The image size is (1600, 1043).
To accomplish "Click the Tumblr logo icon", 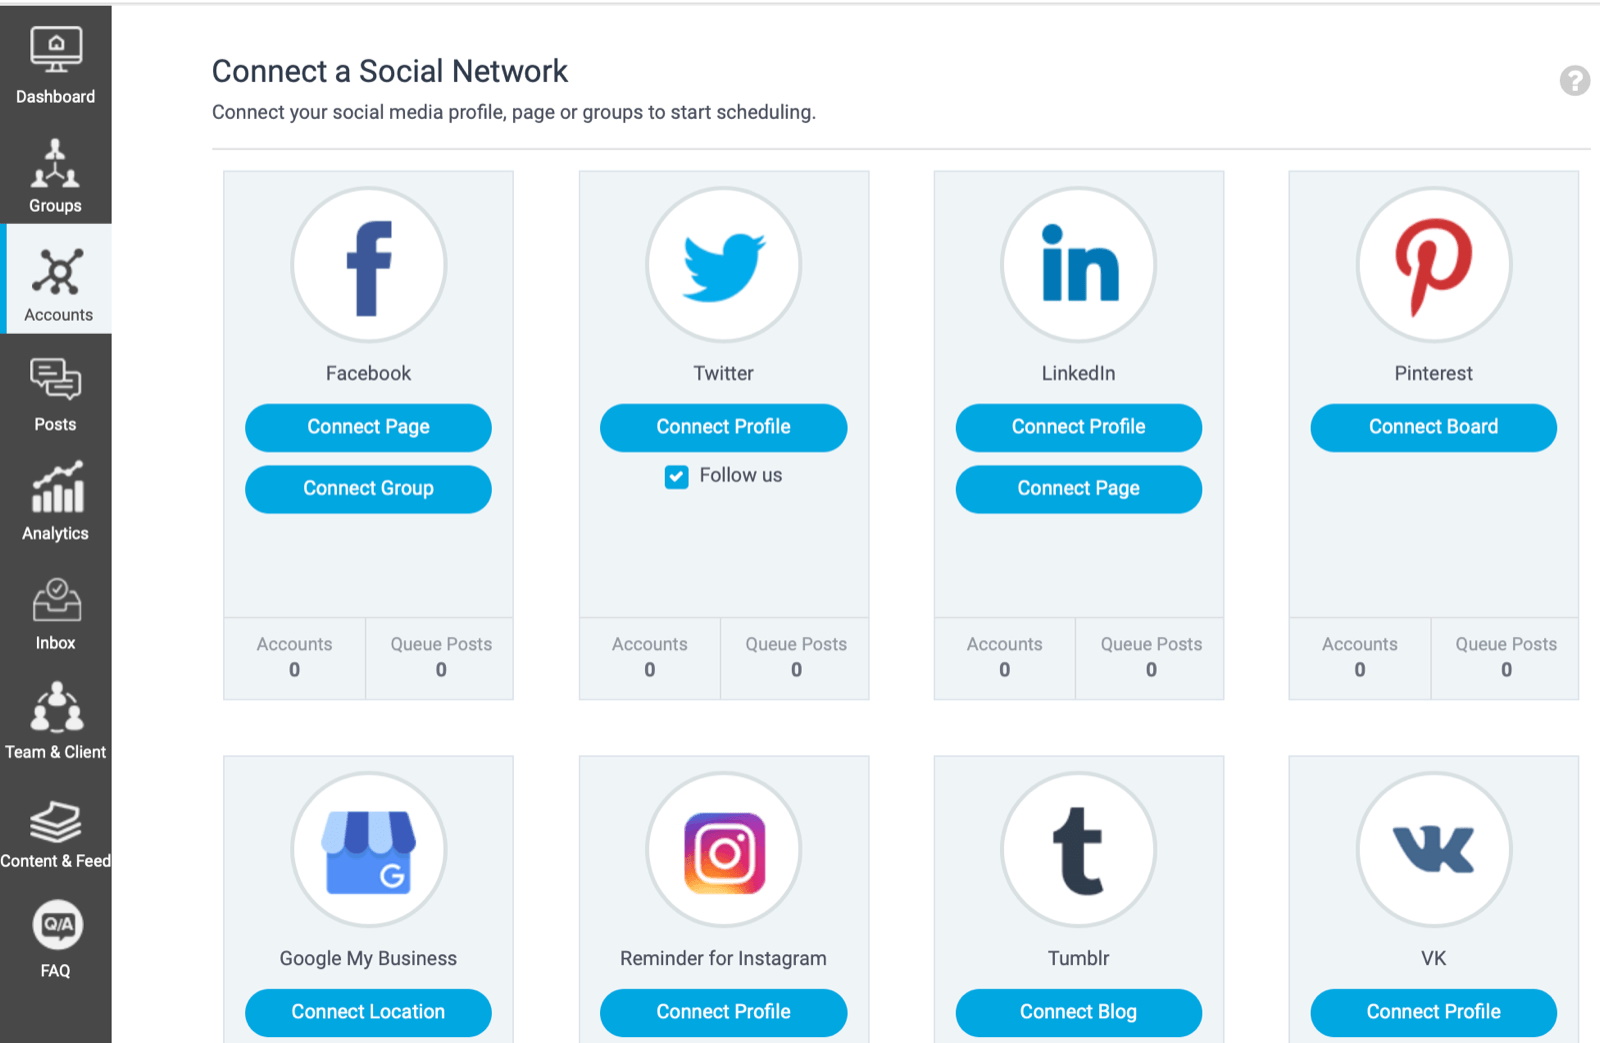I will (1078, 851).
